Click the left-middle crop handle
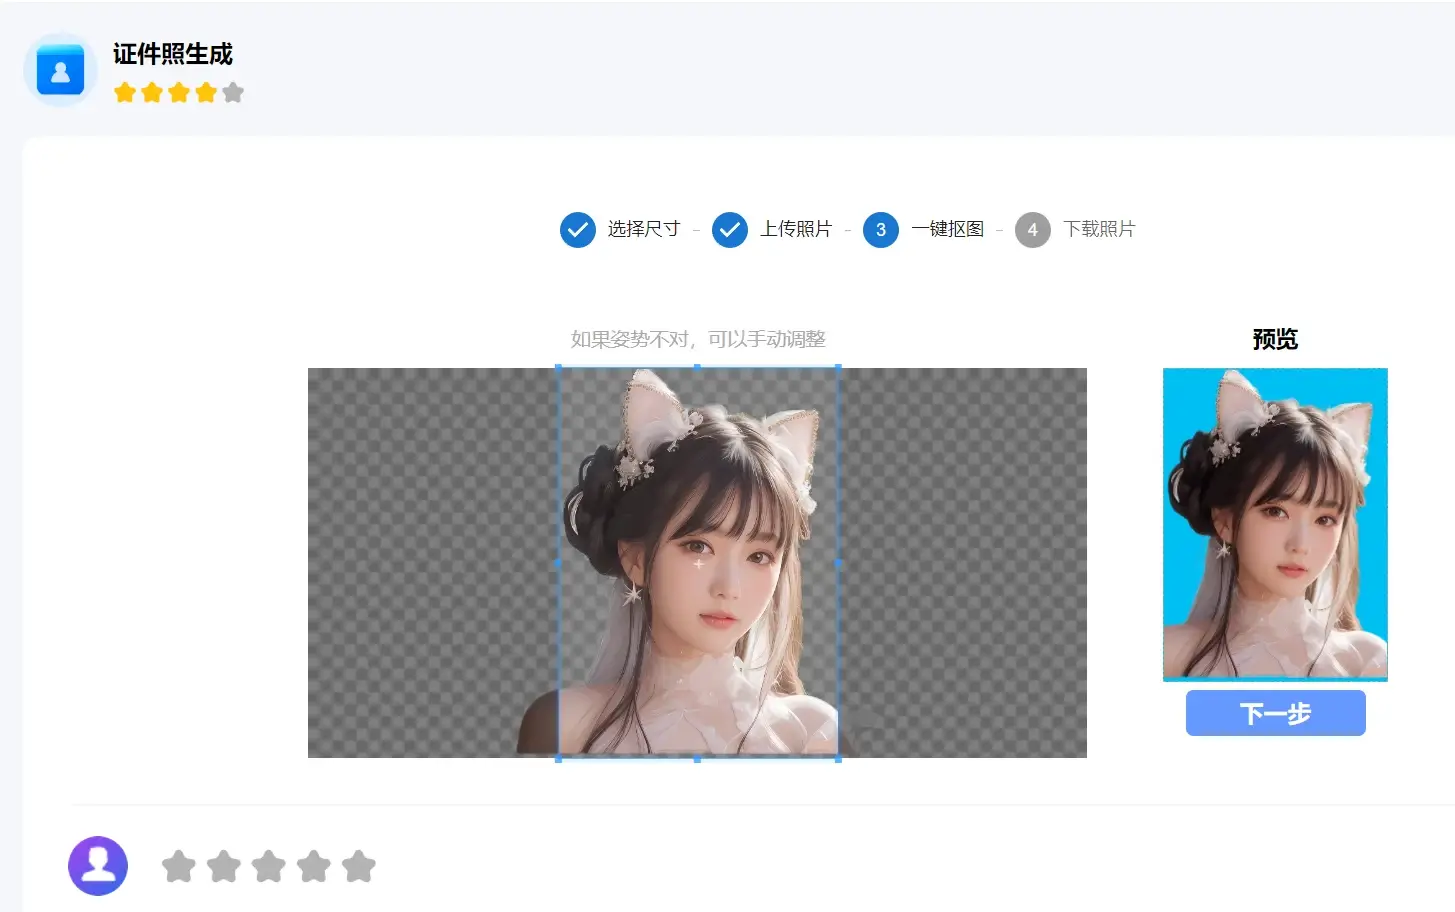This screenshot has width=1455, height=912. pyautogui.click(x=558, y=563)
